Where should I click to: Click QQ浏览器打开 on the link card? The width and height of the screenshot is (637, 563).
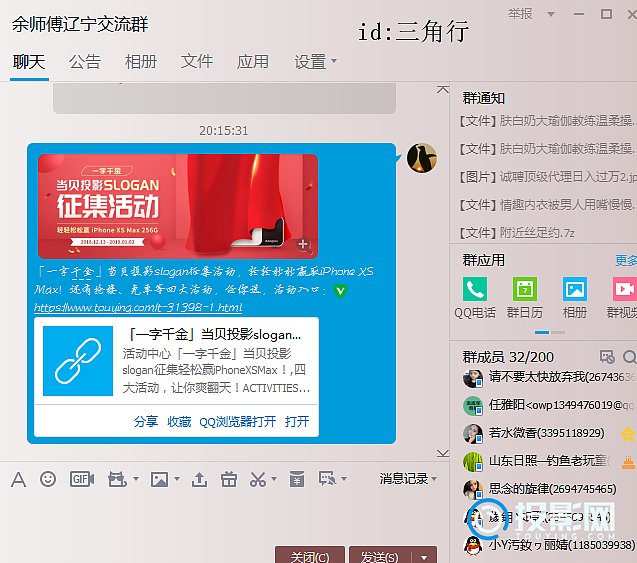pyautogui.click(x=238, y=422)
